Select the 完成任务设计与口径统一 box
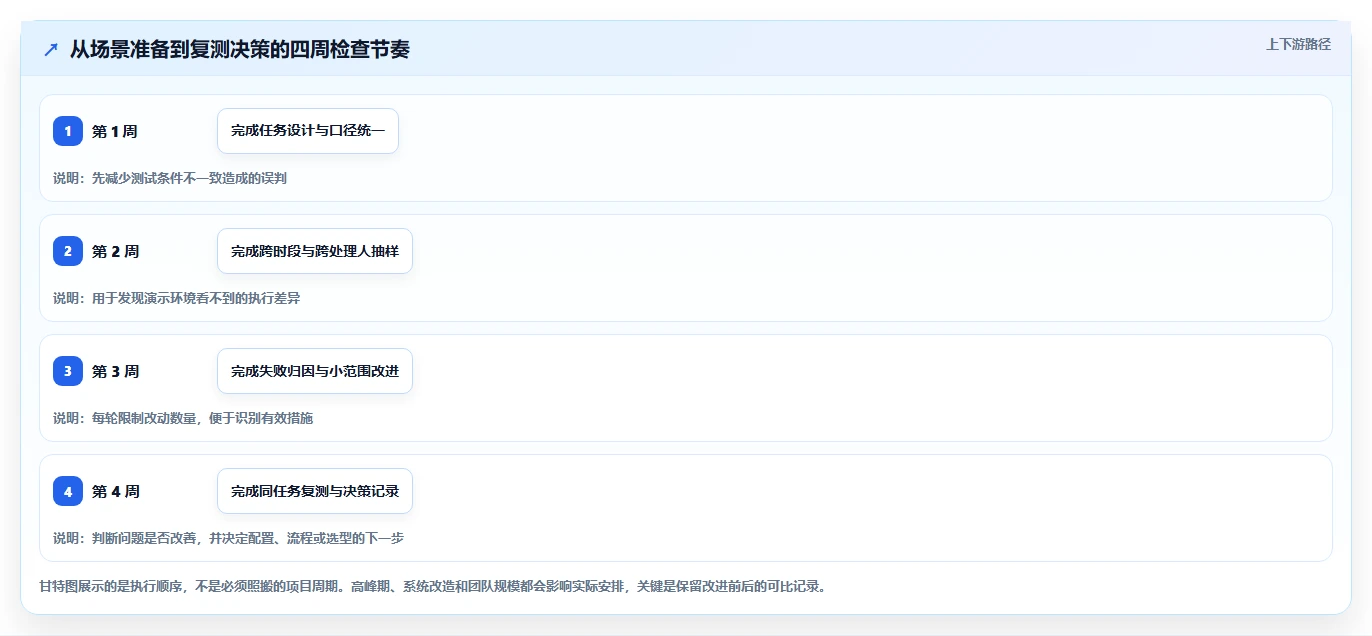This screenshot has width=1372, height=636. click(x=308, y=131)
